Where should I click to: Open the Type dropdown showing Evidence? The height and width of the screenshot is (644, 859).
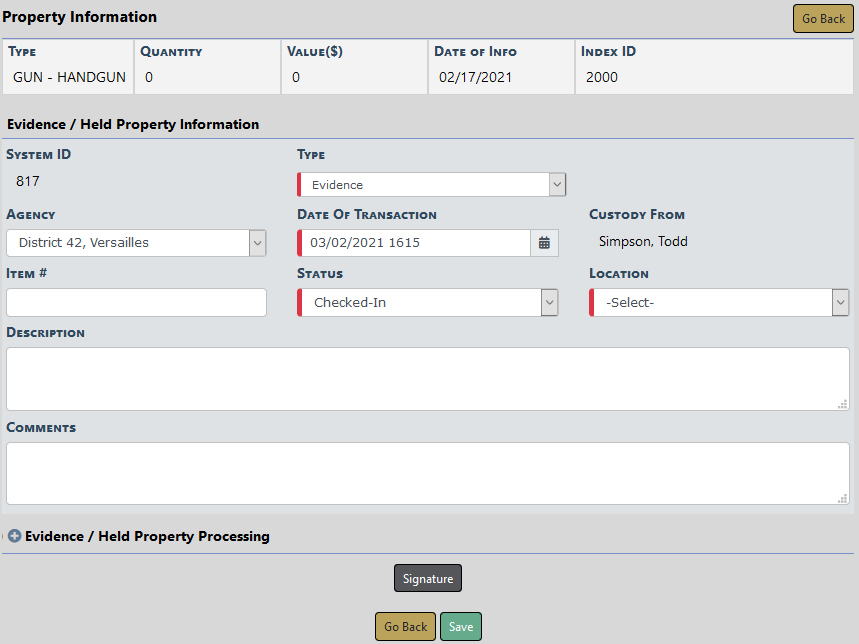pos(432,185)
